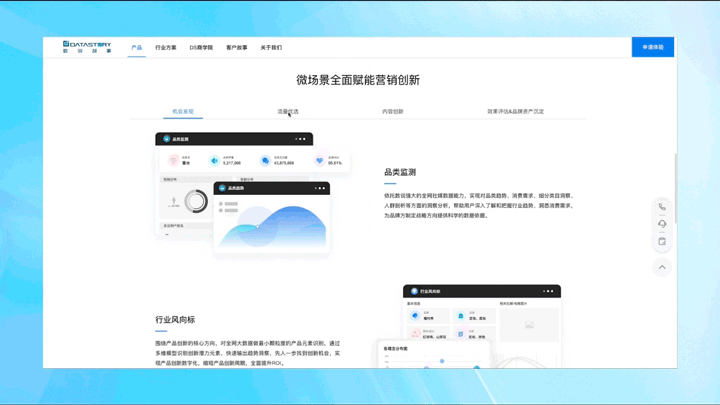Click the image placeholder thumbnail
720x405 pixels.
(529, 325)
